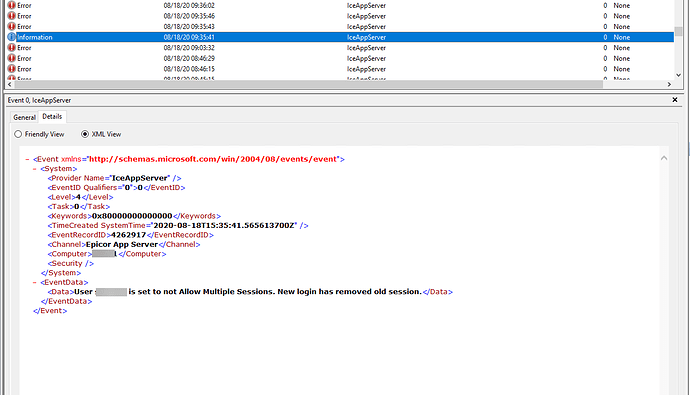Click the error icon for event 09:36:02

click(11, 5)
